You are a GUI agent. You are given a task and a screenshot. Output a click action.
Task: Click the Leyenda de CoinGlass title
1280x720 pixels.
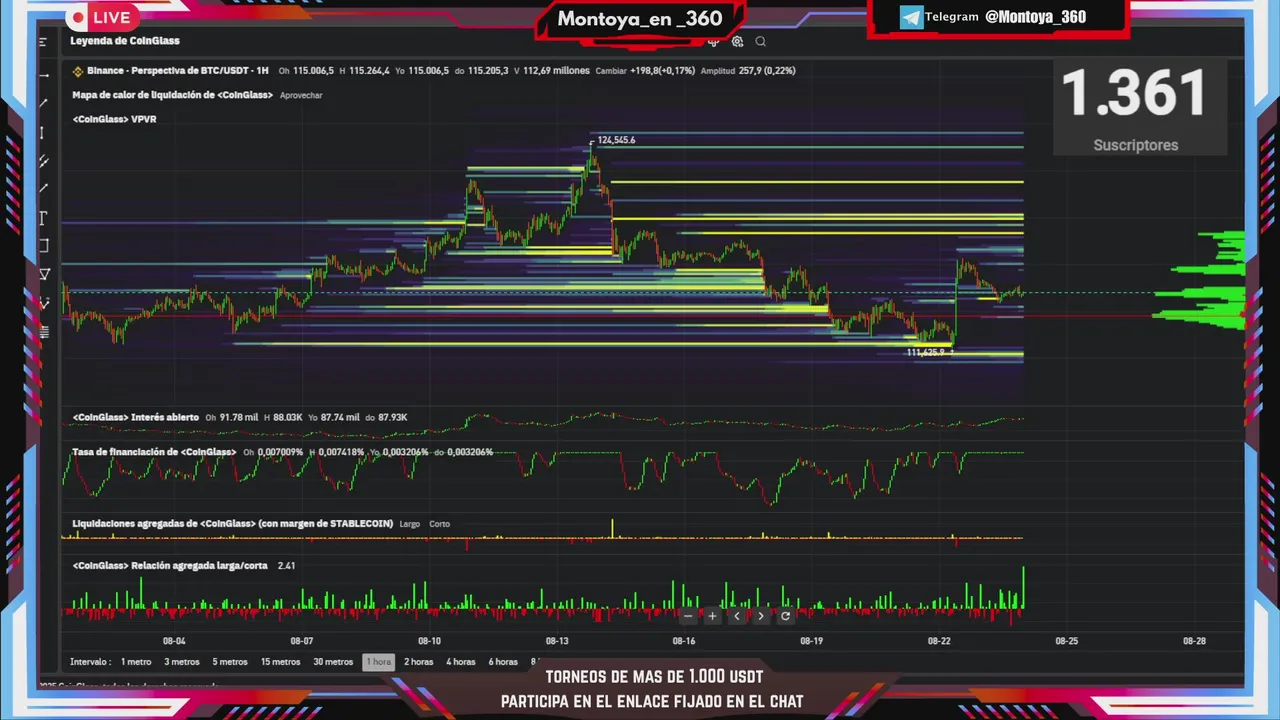[x=125, y=41]
